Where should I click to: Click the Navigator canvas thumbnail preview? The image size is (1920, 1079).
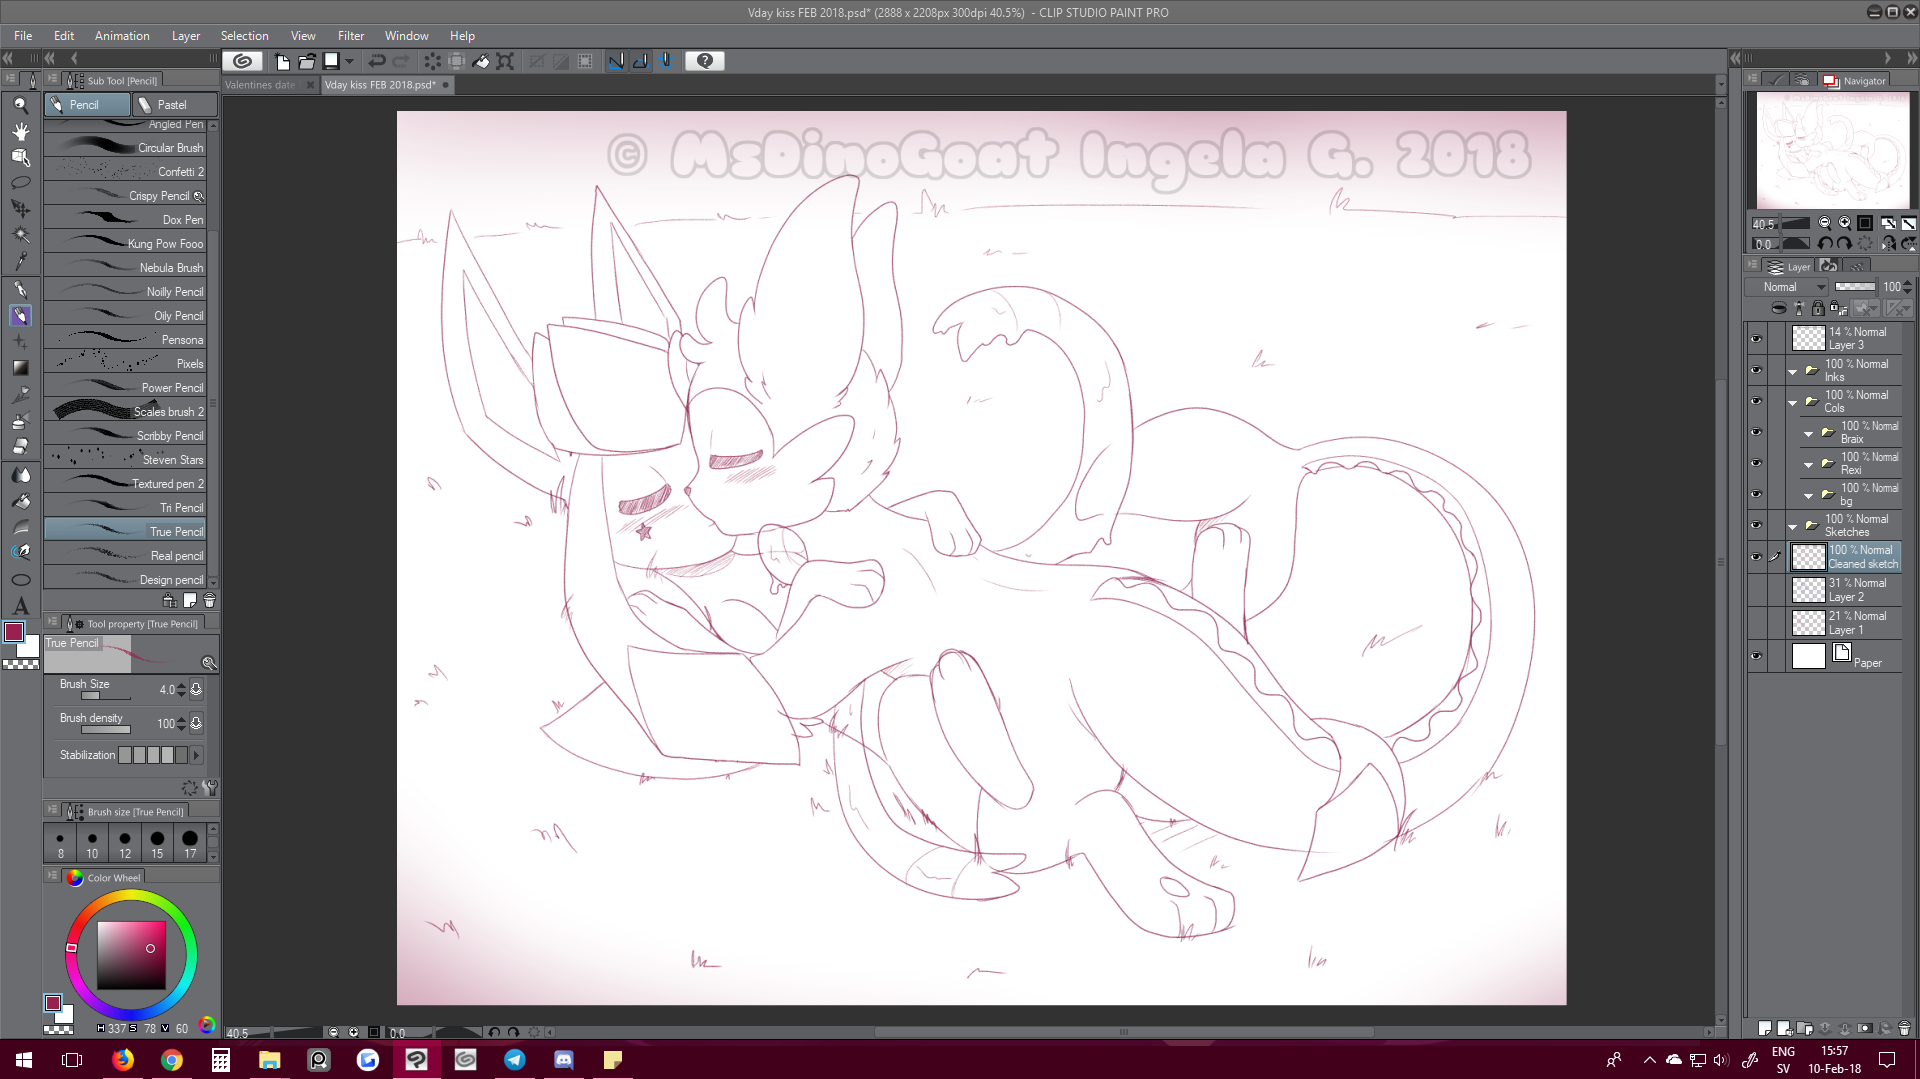tap(1833, 151)
